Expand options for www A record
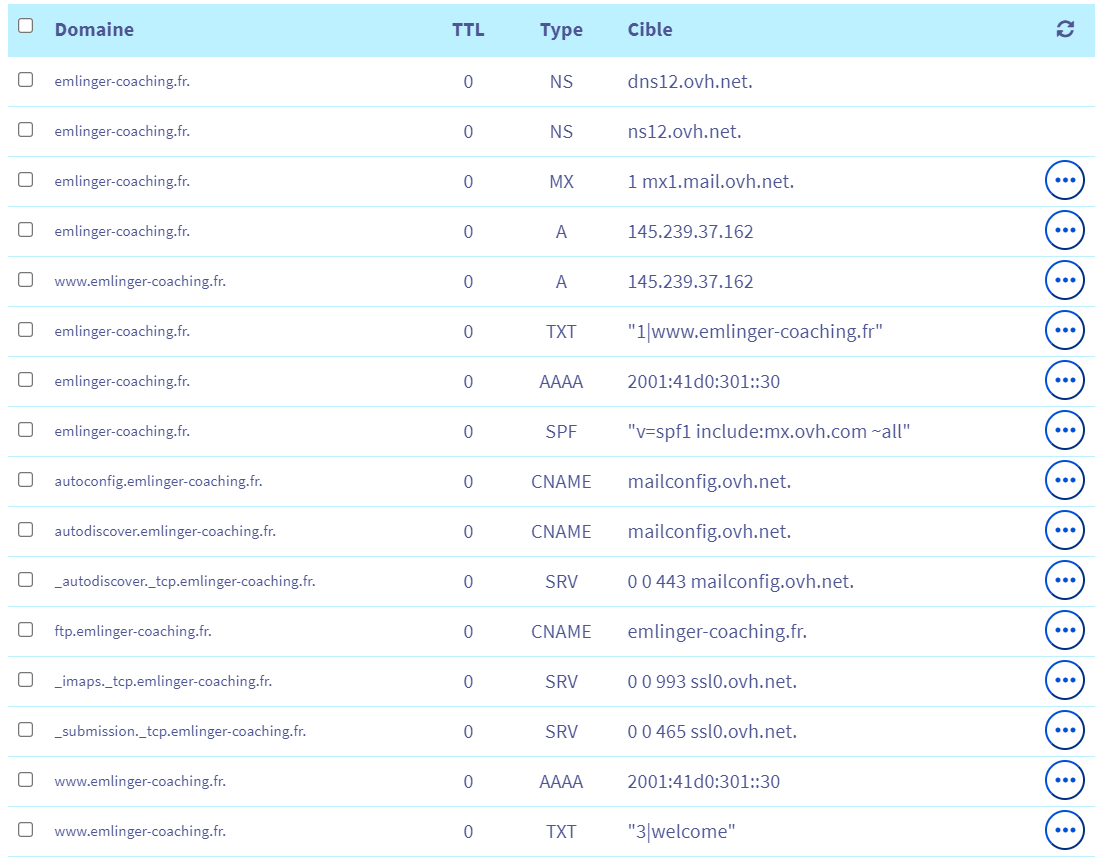Viewport: 1110px width, 862px height. (1064, 280)
